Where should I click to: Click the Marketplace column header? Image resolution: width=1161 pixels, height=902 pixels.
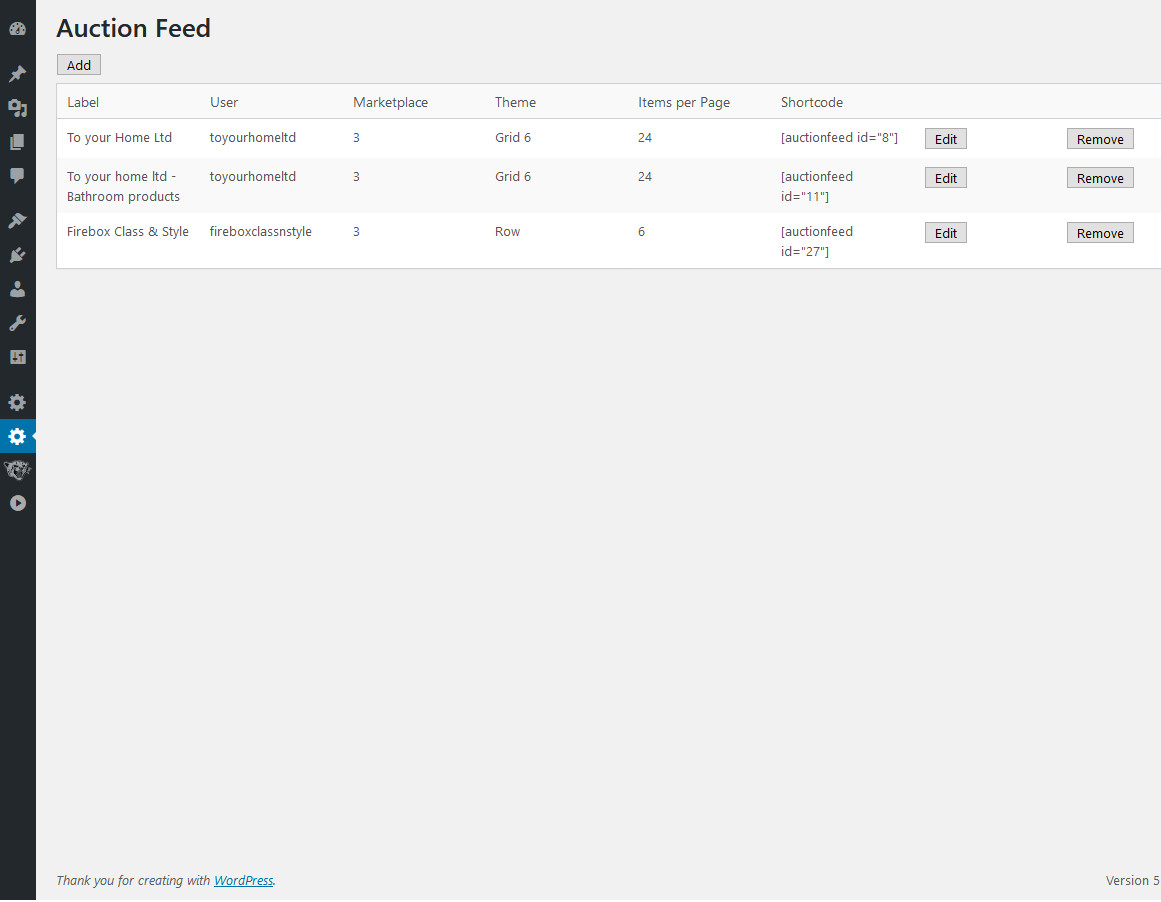pos(390,102)
